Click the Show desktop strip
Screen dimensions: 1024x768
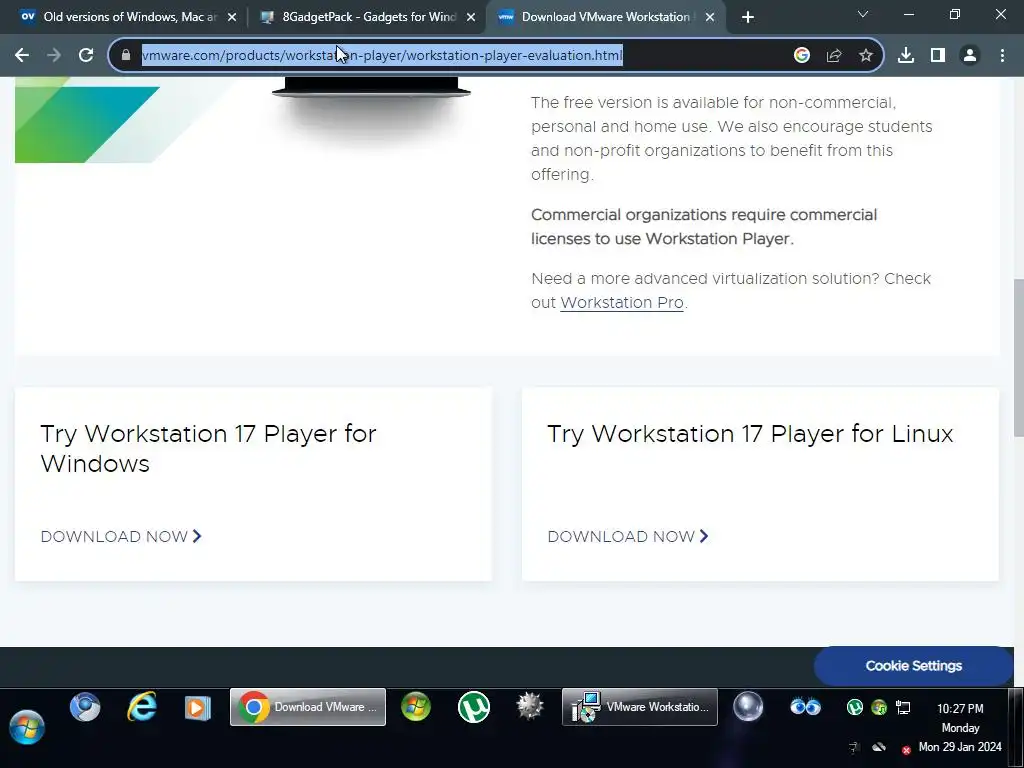[x=1016, y=727]
